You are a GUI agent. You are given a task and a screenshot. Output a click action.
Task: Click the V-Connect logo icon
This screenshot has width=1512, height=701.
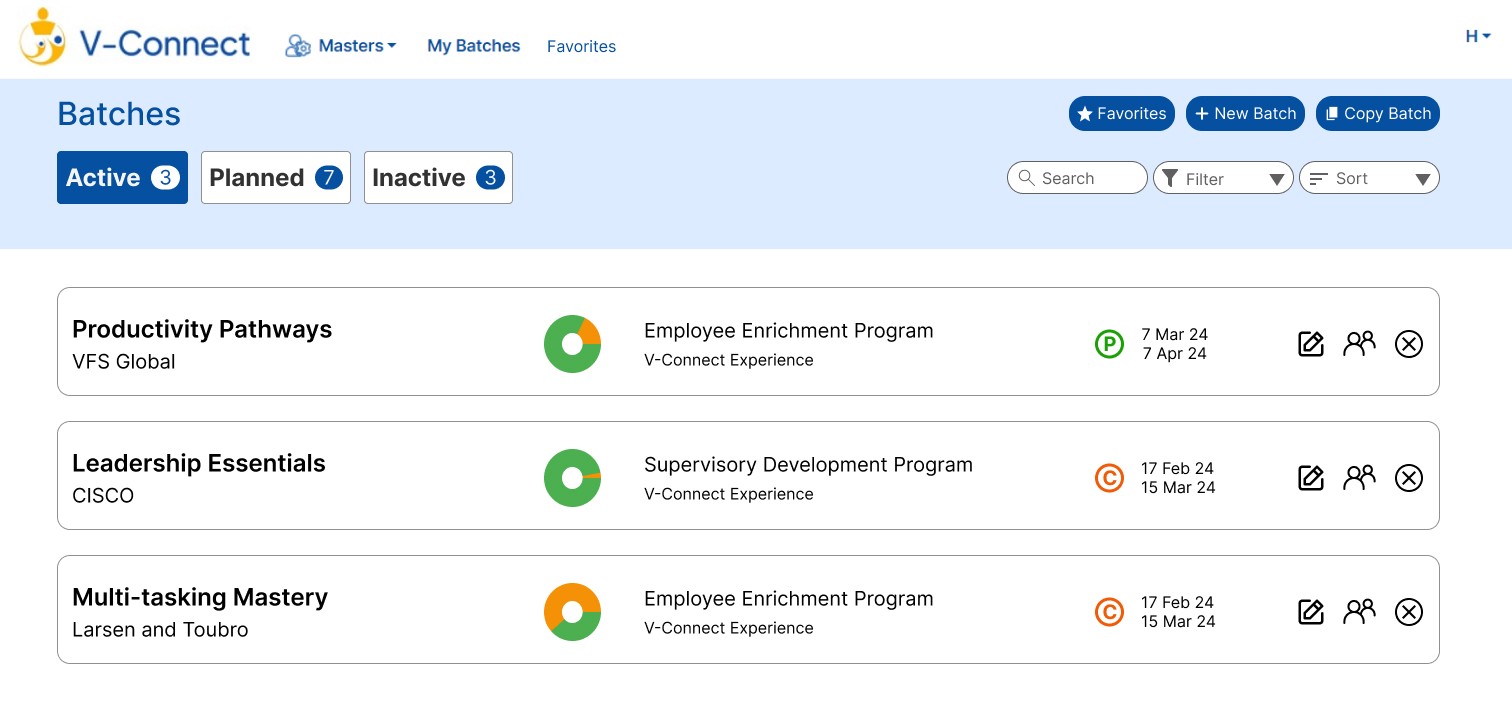42,37
